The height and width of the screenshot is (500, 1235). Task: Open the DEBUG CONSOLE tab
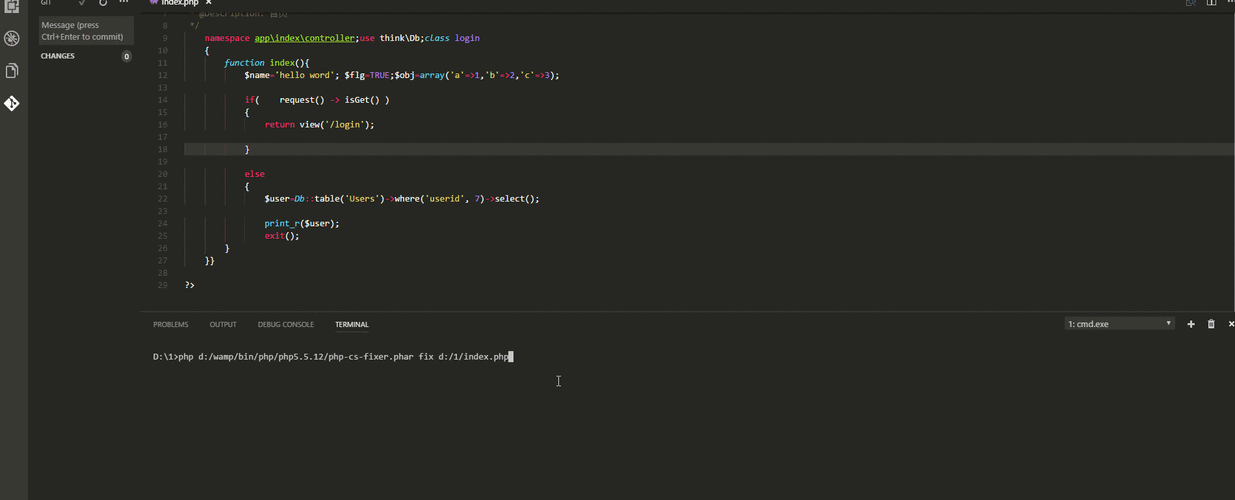[285, 324]
